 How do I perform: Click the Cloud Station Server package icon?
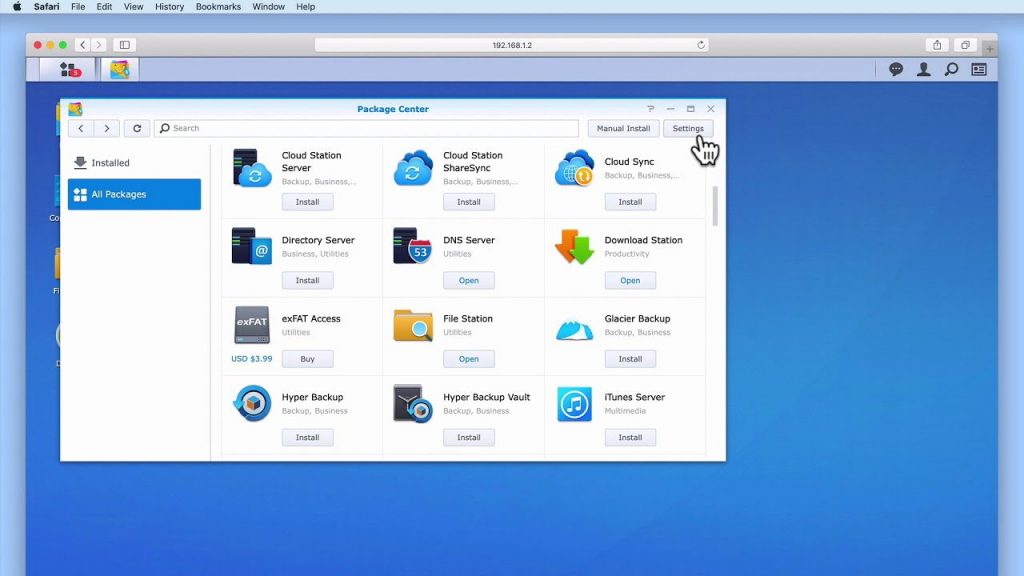click(251, 168)
